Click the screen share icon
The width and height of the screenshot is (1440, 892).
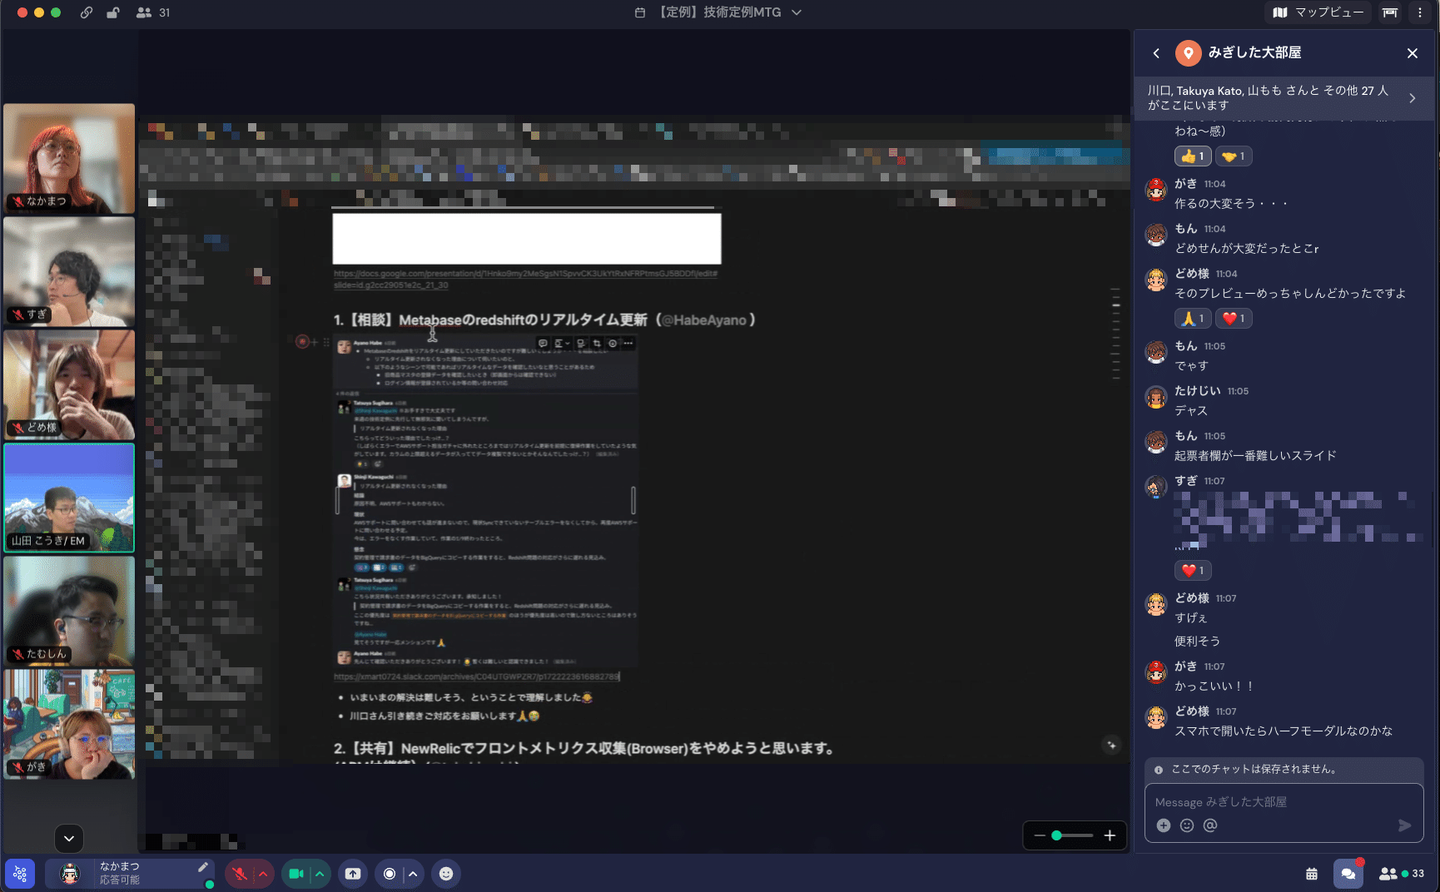point(353,874)
